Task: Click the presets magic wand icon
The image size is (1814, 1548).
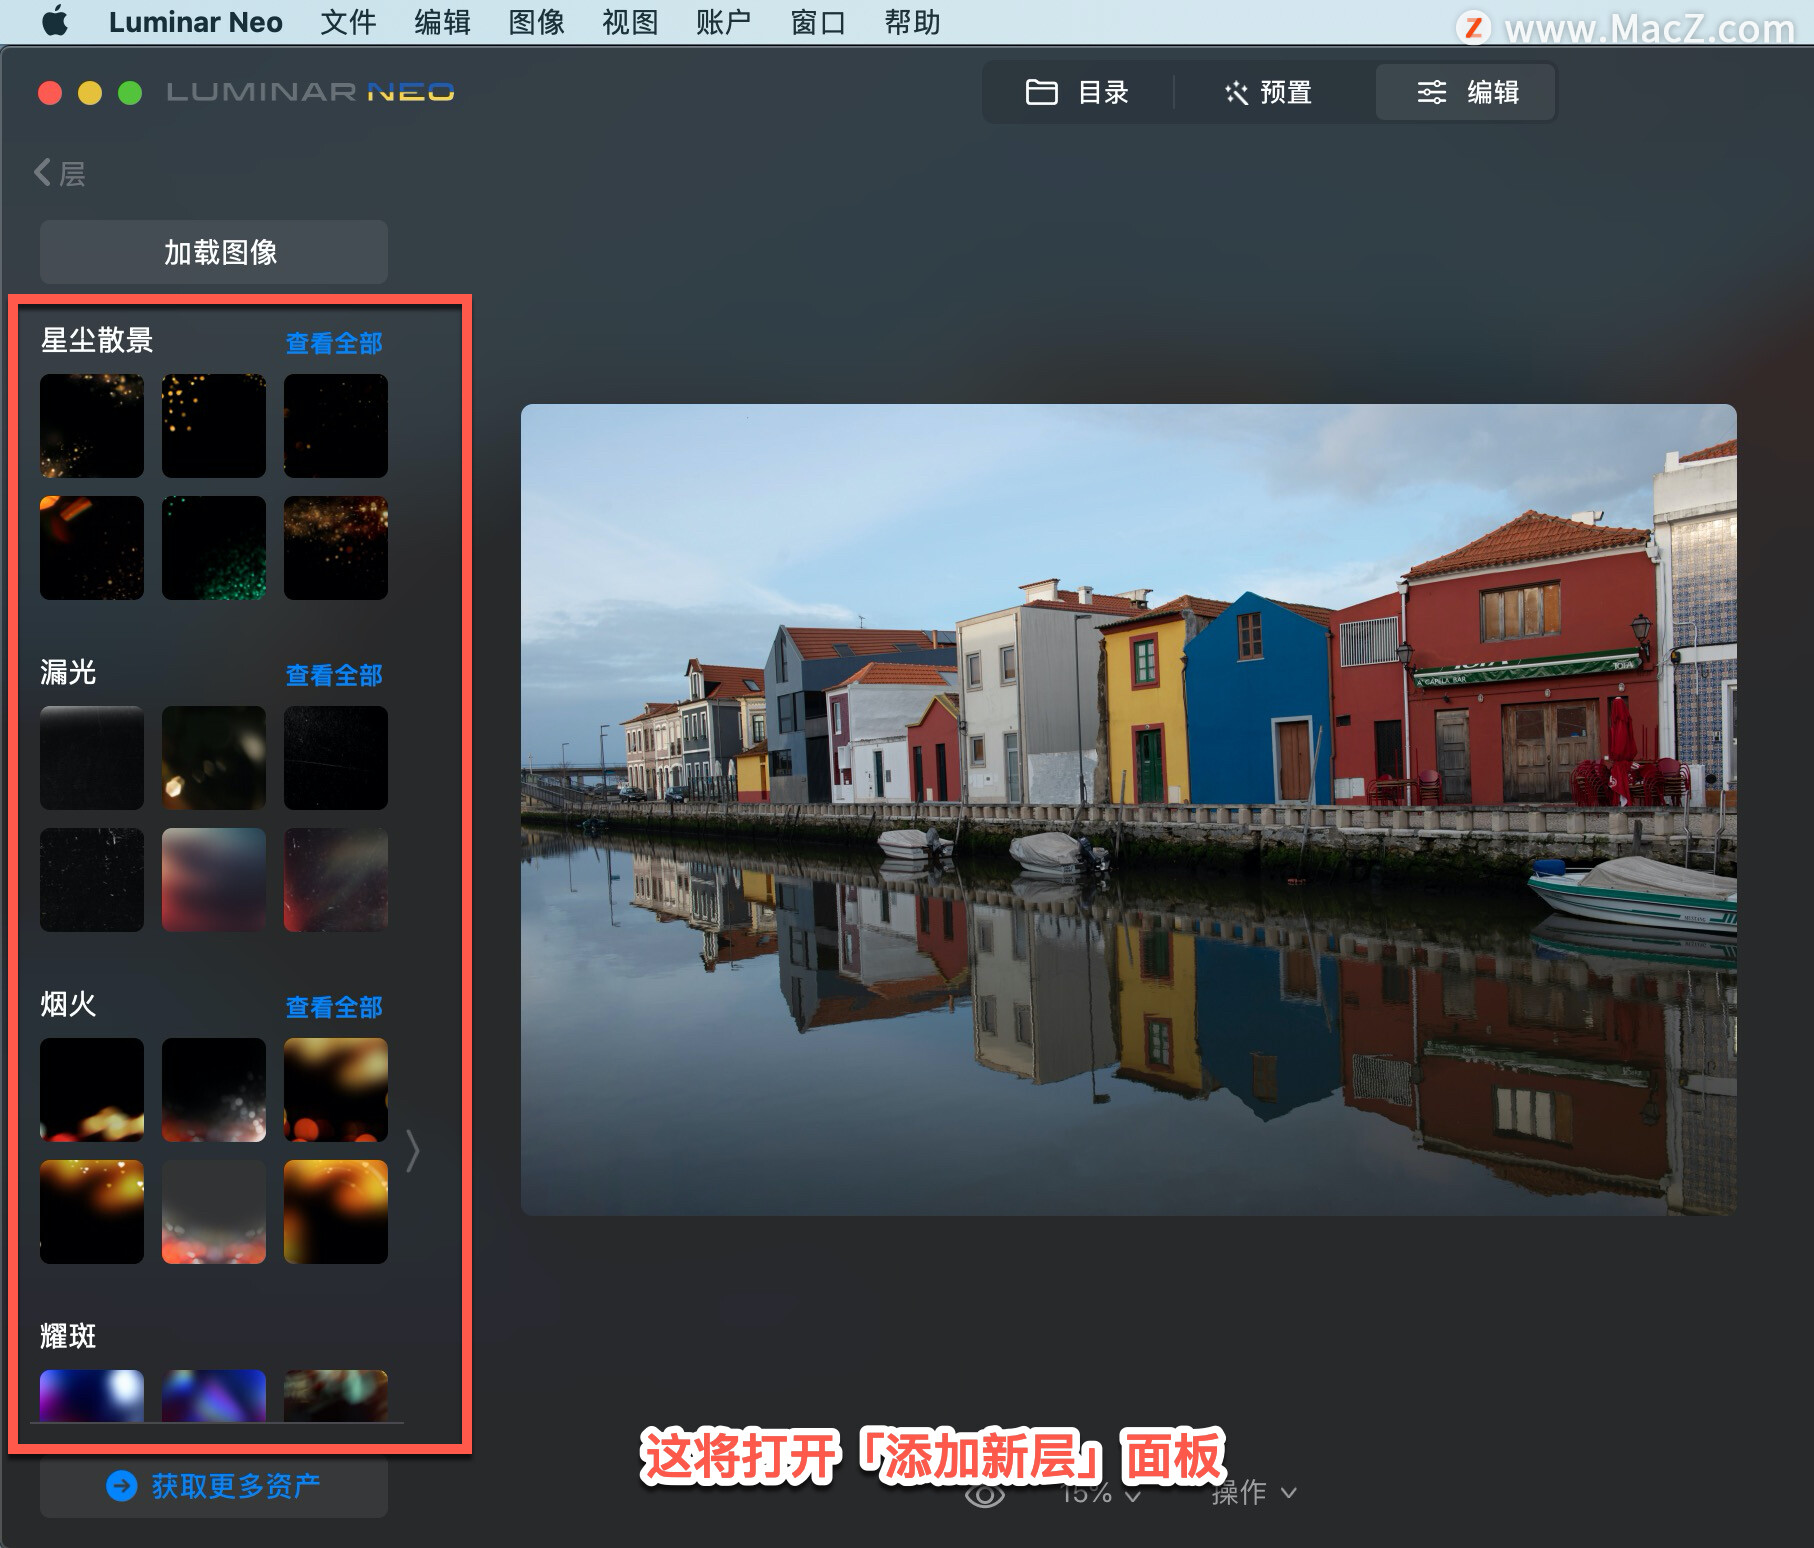Action: pos(1237,93)
